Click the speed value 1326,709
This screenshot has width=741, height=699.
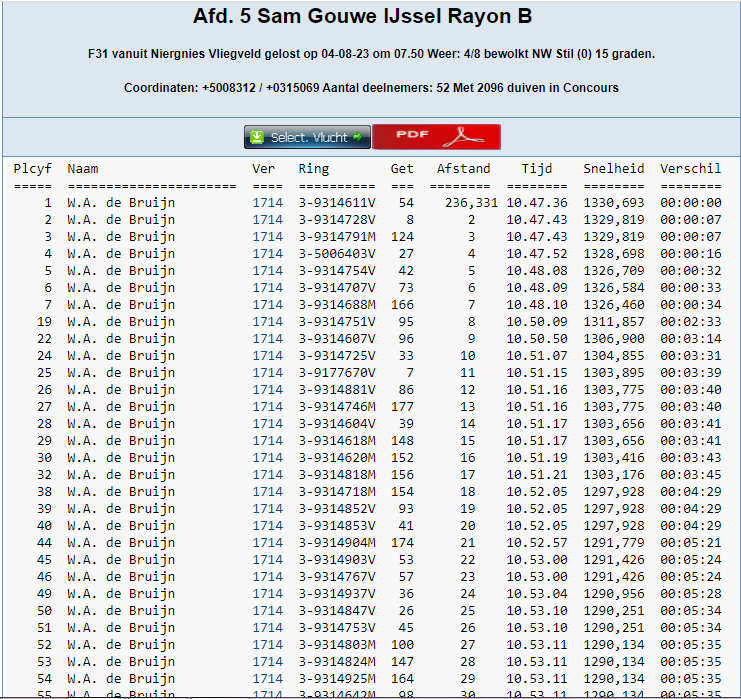coord(614,271)
